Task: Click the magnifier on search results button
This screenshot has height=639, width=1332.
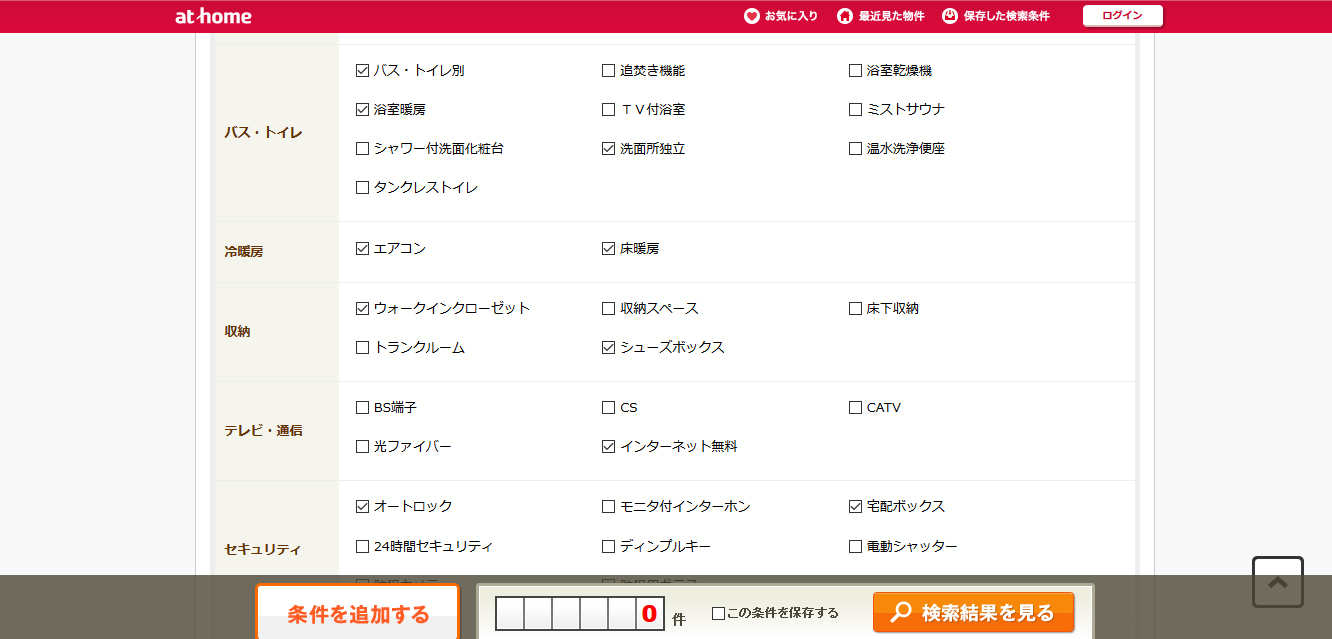Action: [901, 612]
